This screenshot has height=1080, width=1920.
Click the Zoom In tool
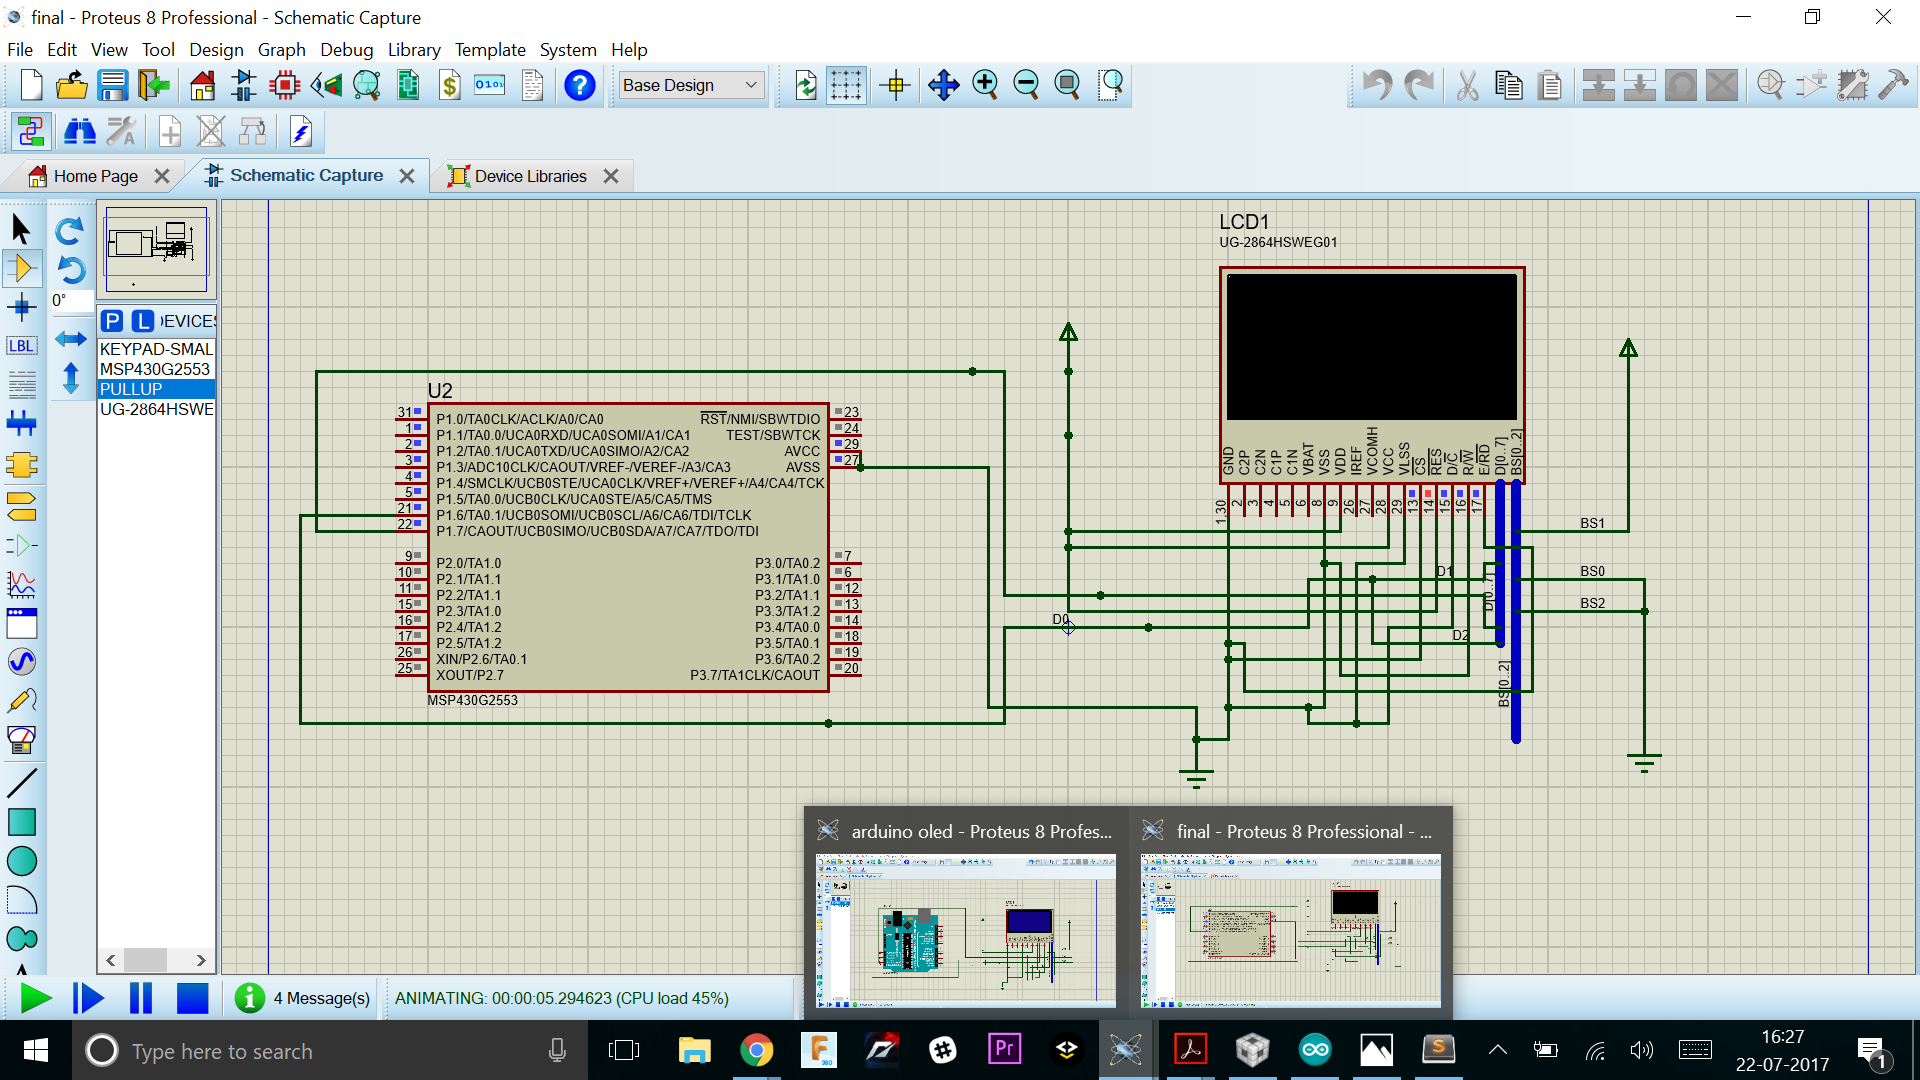pos(984,84)
